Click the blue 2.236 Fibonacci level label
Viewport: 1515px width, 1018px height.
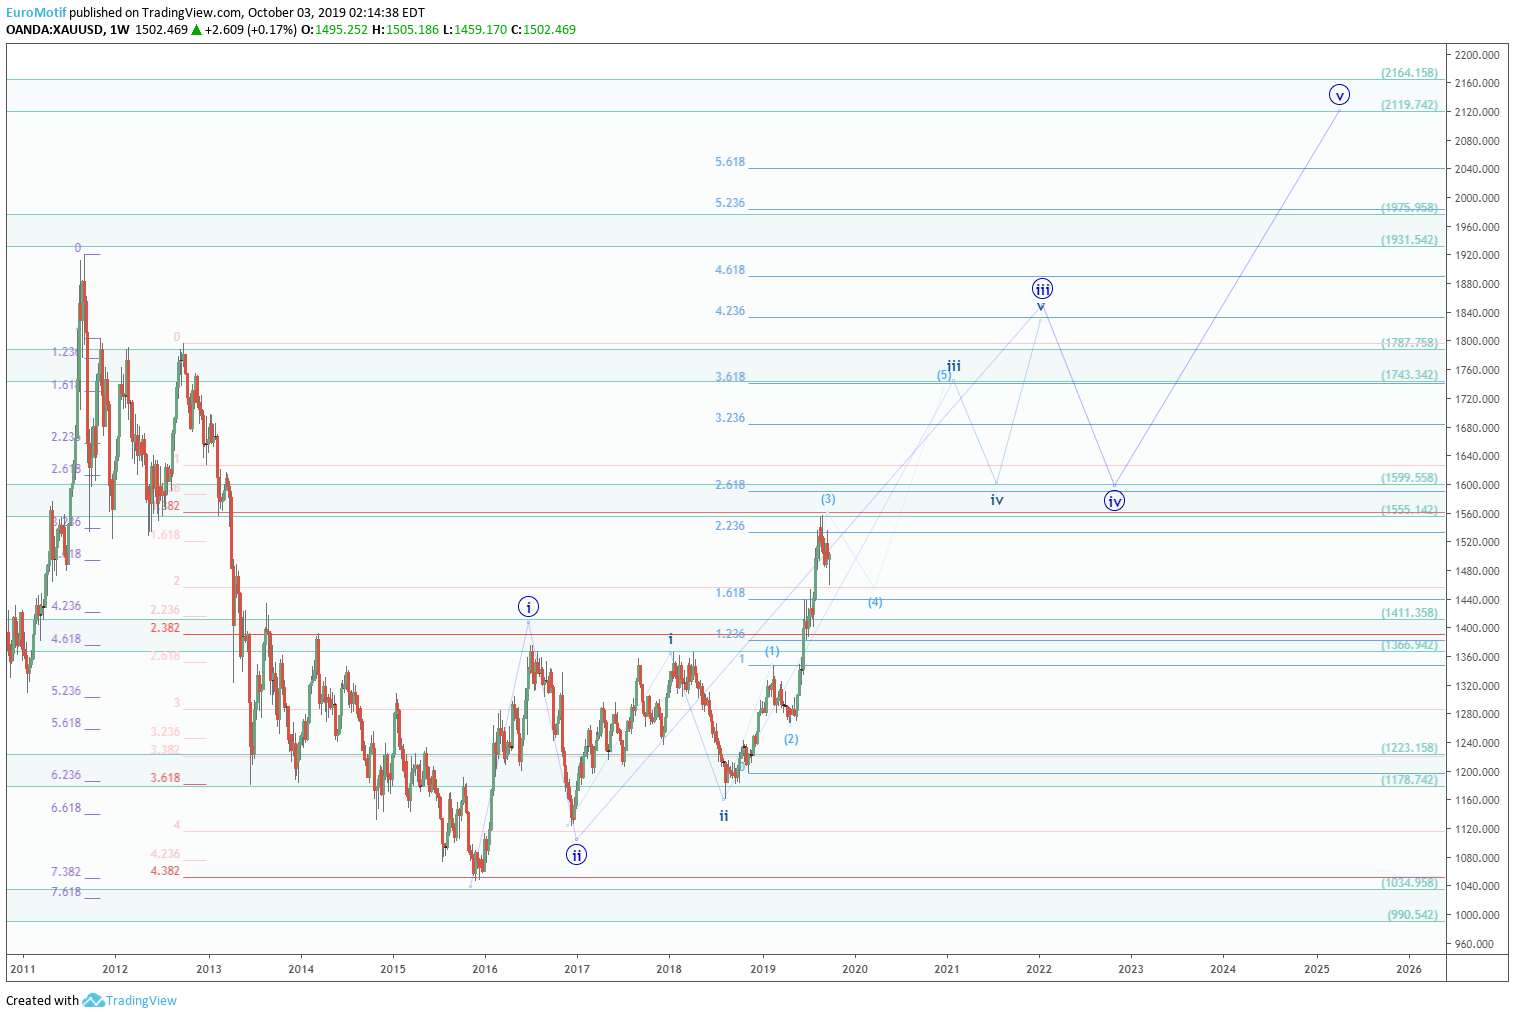[x=730, y=526]
